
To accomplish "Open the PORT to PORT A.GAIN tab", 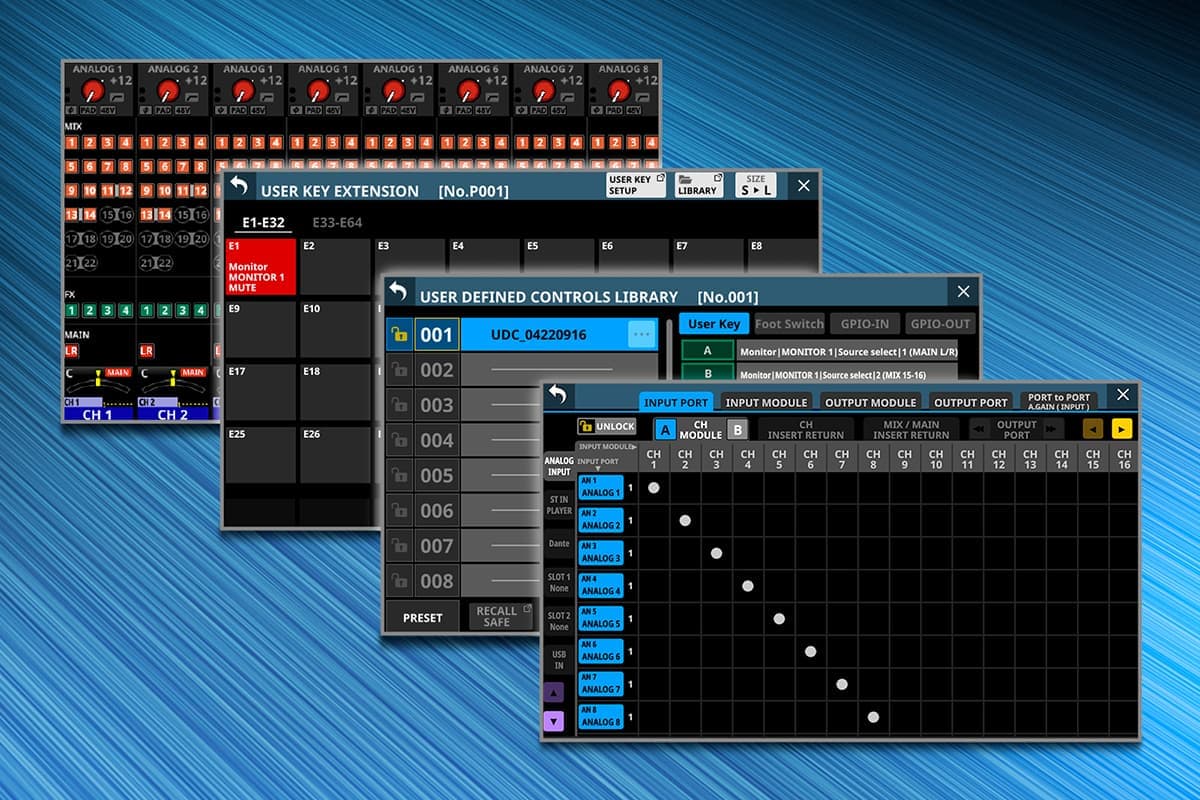I will pyautogui.click(x=1059, y=402).
